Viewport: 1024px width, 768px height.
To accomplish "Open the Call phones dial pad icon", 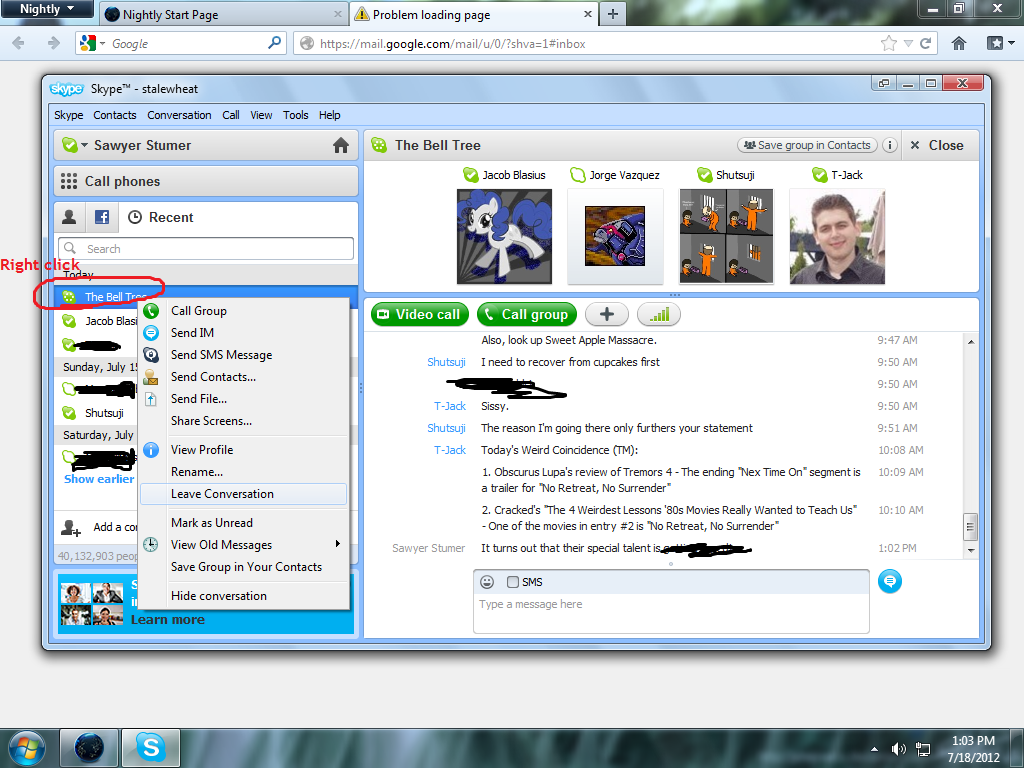I will pyautogui.click(x=69, y=181).
